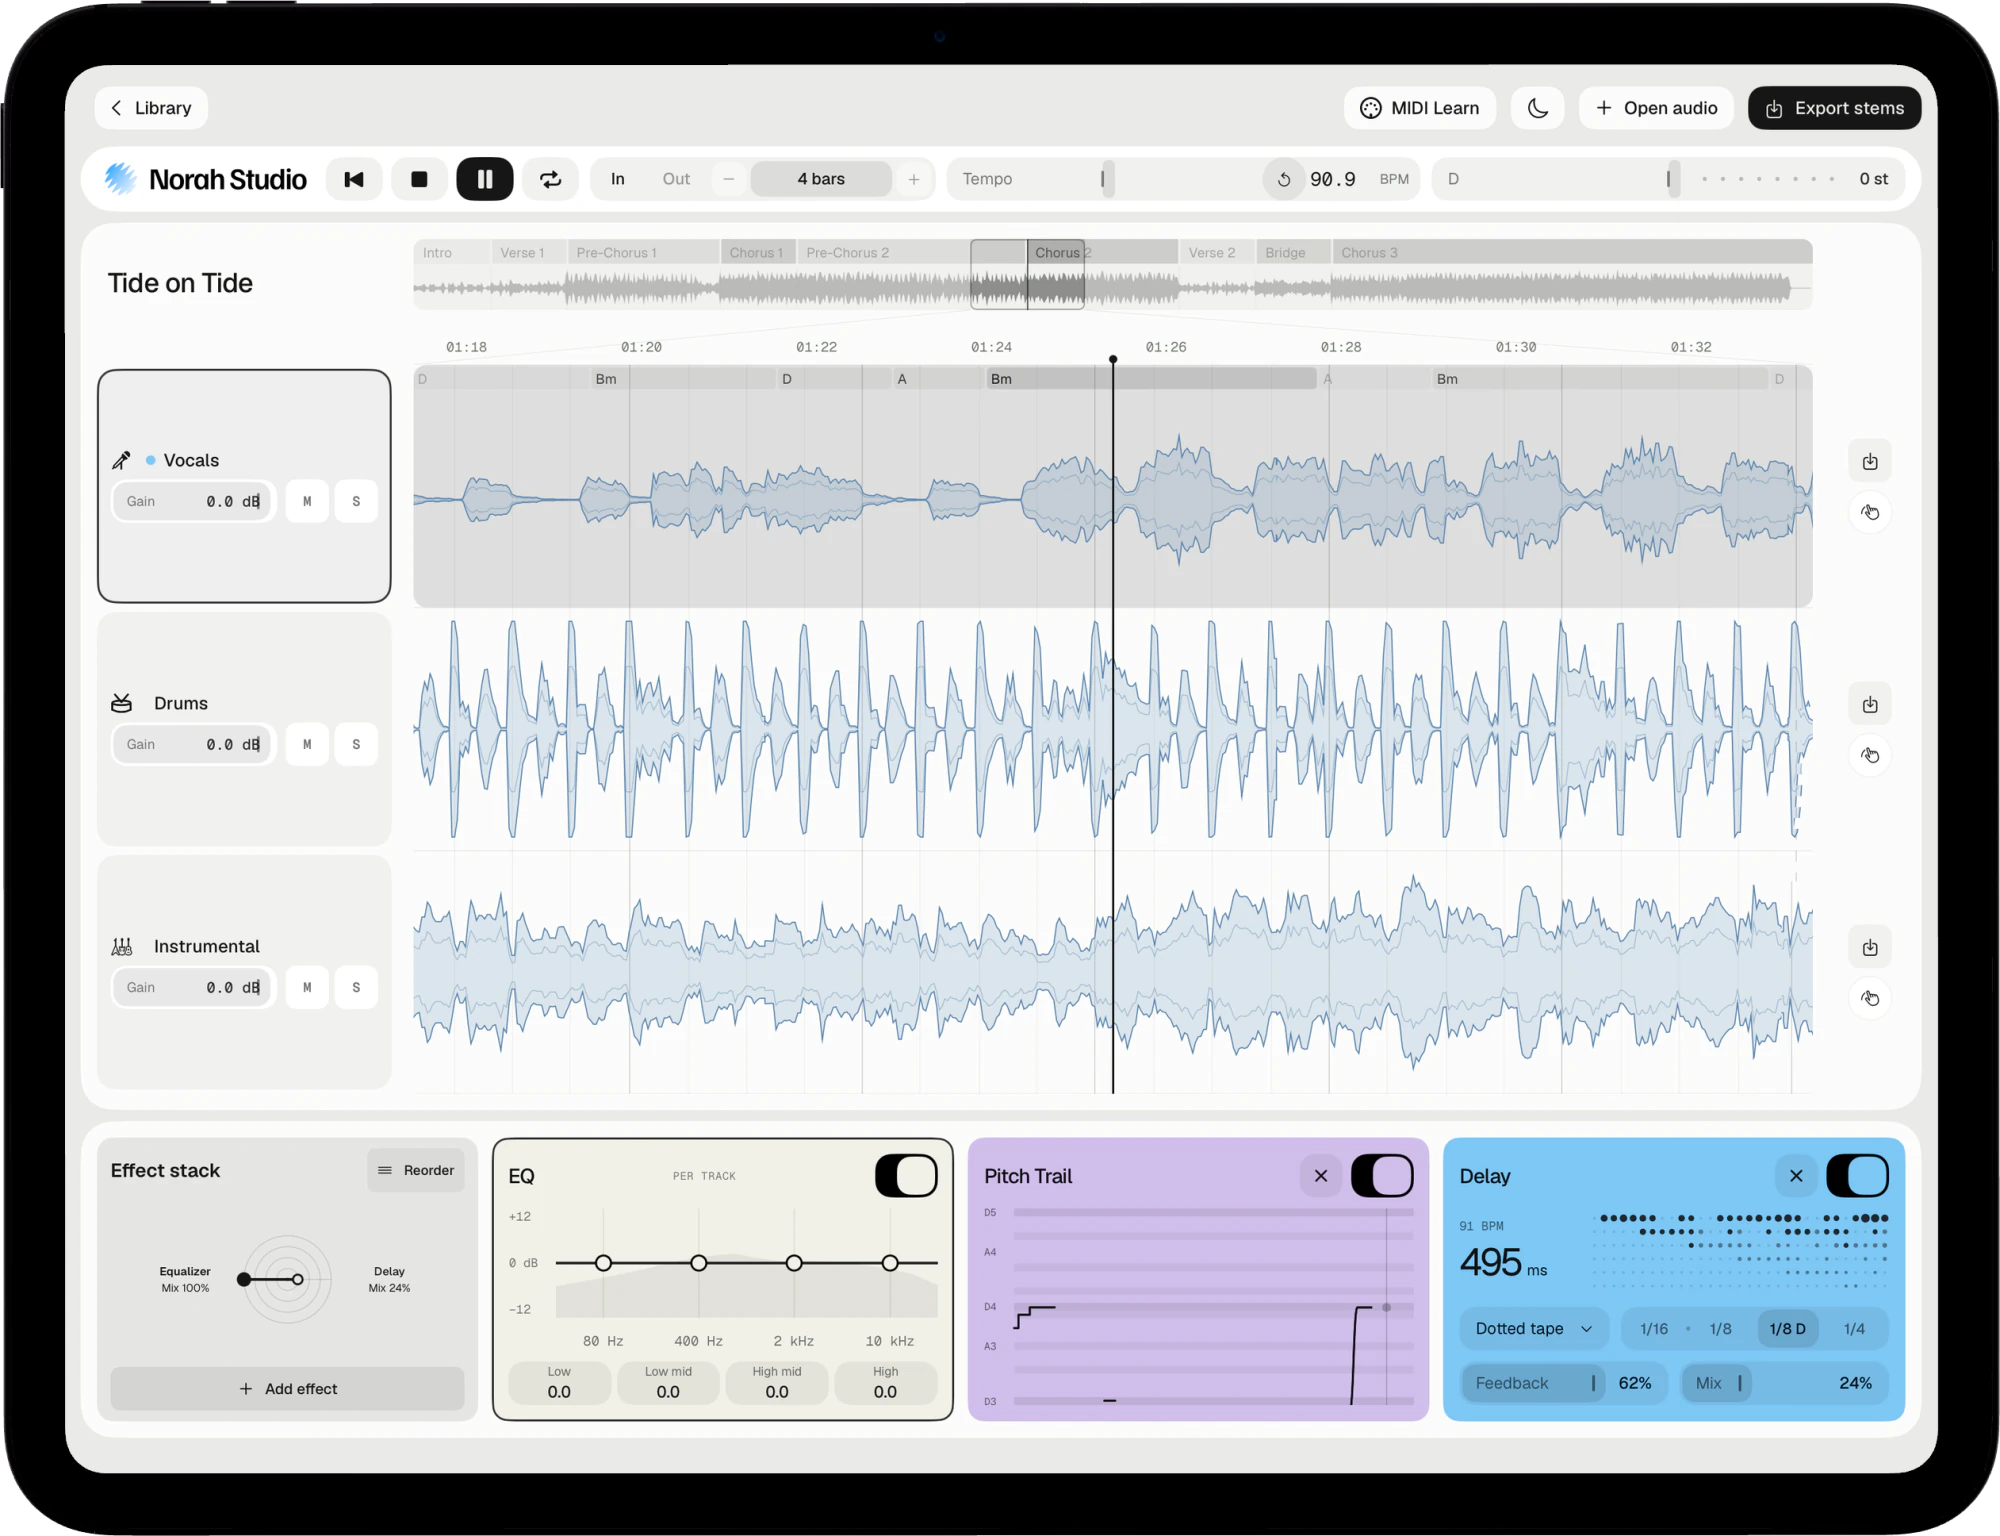
Task: Reset tempo with the circular arrow icon
Action: pyautogui.click(x=1284, y=179)
